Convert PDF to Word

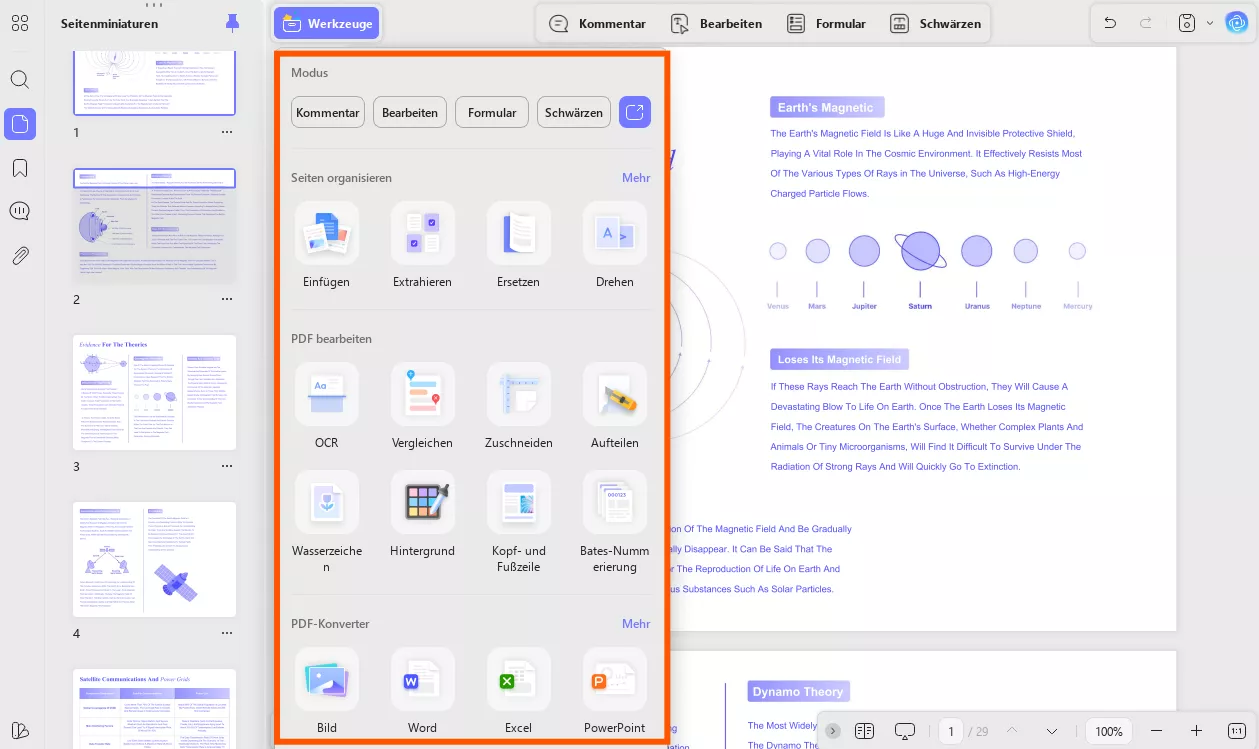tap(423, 691)
